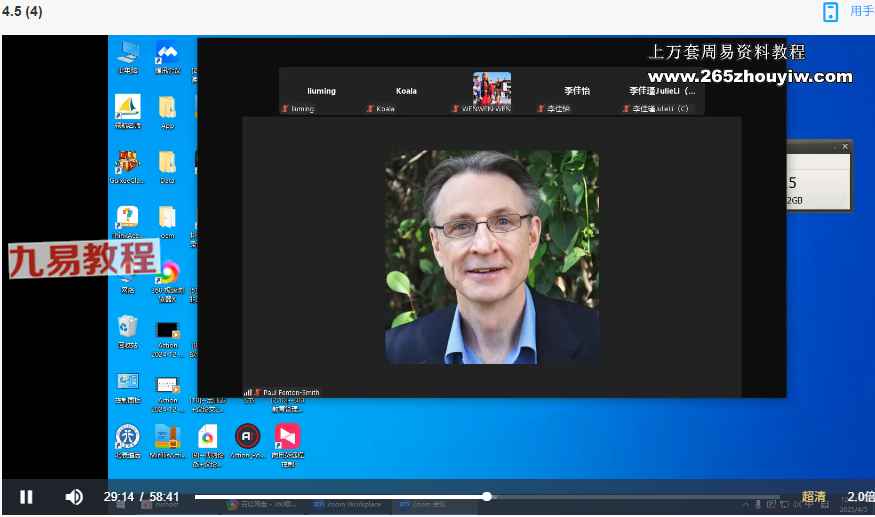This screenshot has height=517, width=875.
Task: Close the small popup window at right
Action: [845, 147]
